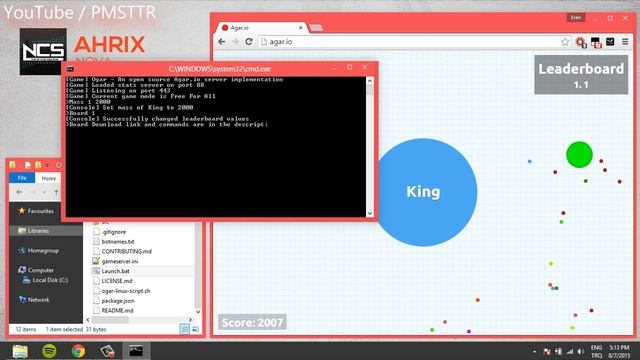Click the Launch.bat file icon
Screen dimensions: 640x360
(96, 271)
